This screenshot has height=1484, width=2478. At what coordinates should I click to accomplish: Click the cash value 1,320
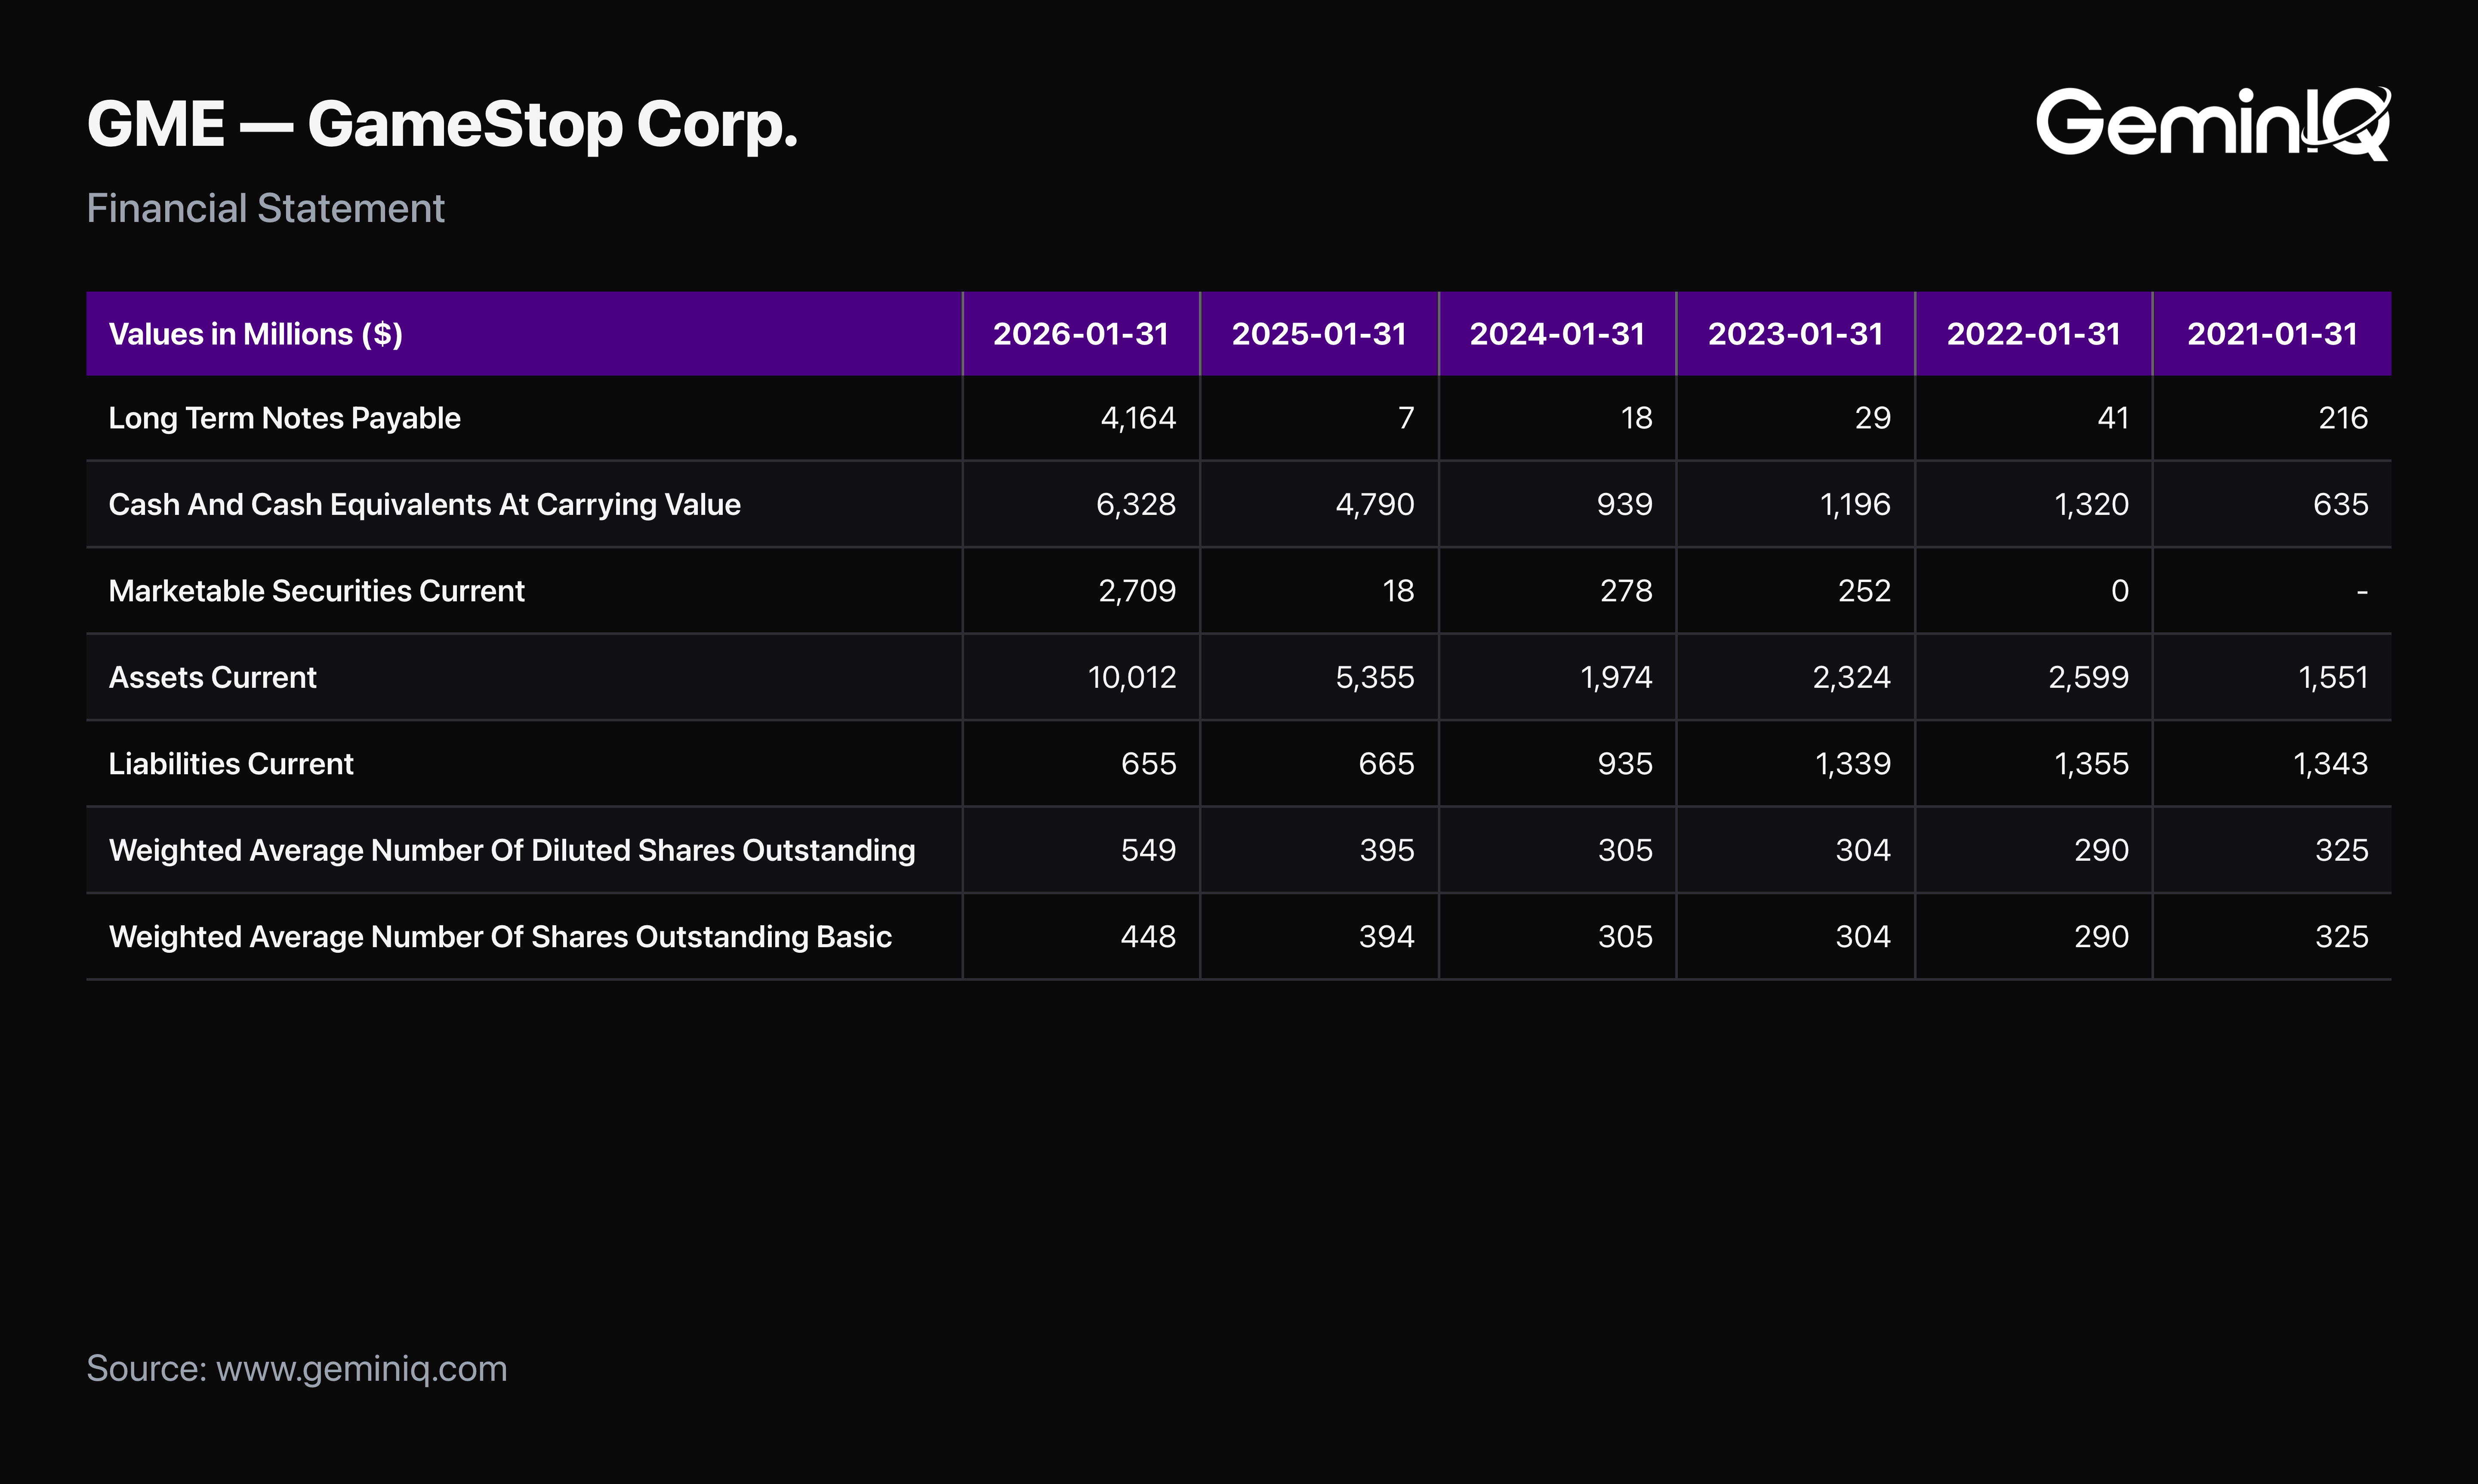point(2092,505)
